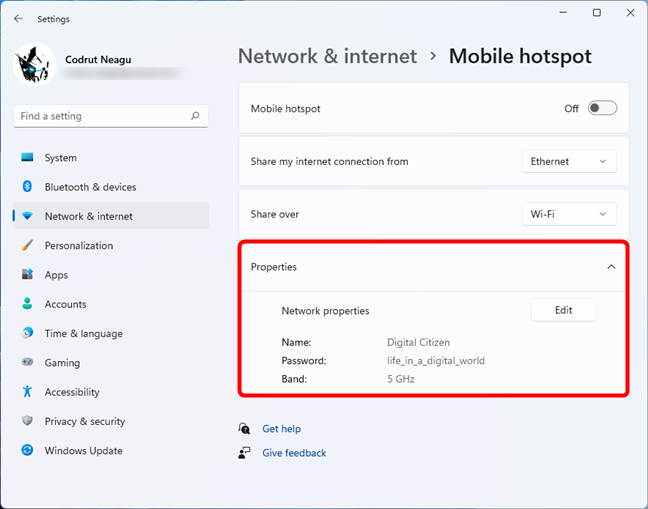Click the Windows Update sync icon

click(27, 450)
